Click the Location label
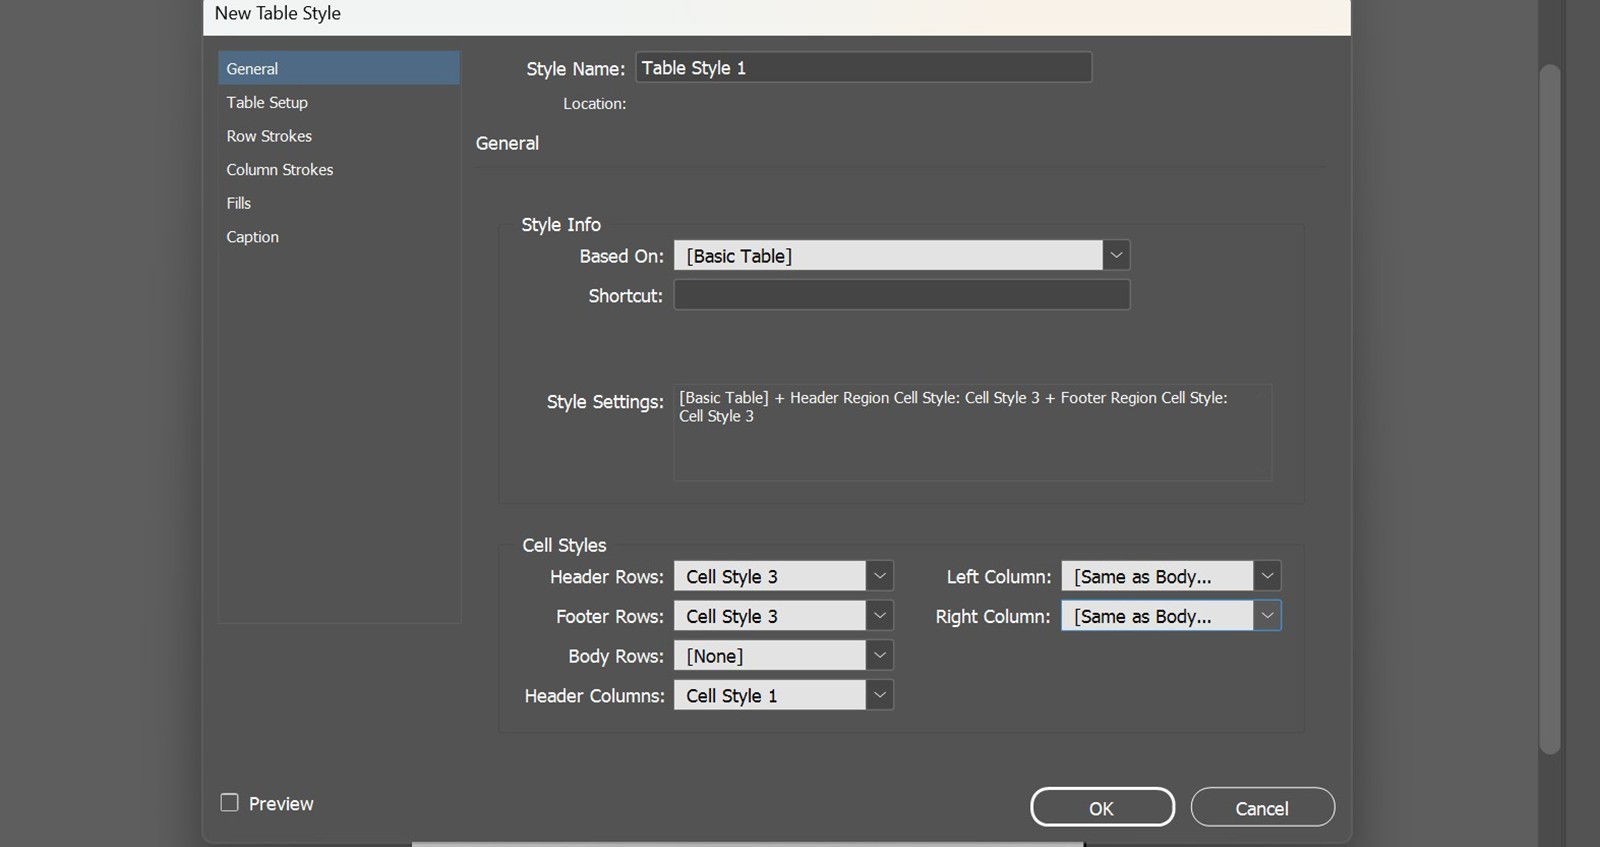The width and height of the screenshot is (1600, 847). click(594, 103)
